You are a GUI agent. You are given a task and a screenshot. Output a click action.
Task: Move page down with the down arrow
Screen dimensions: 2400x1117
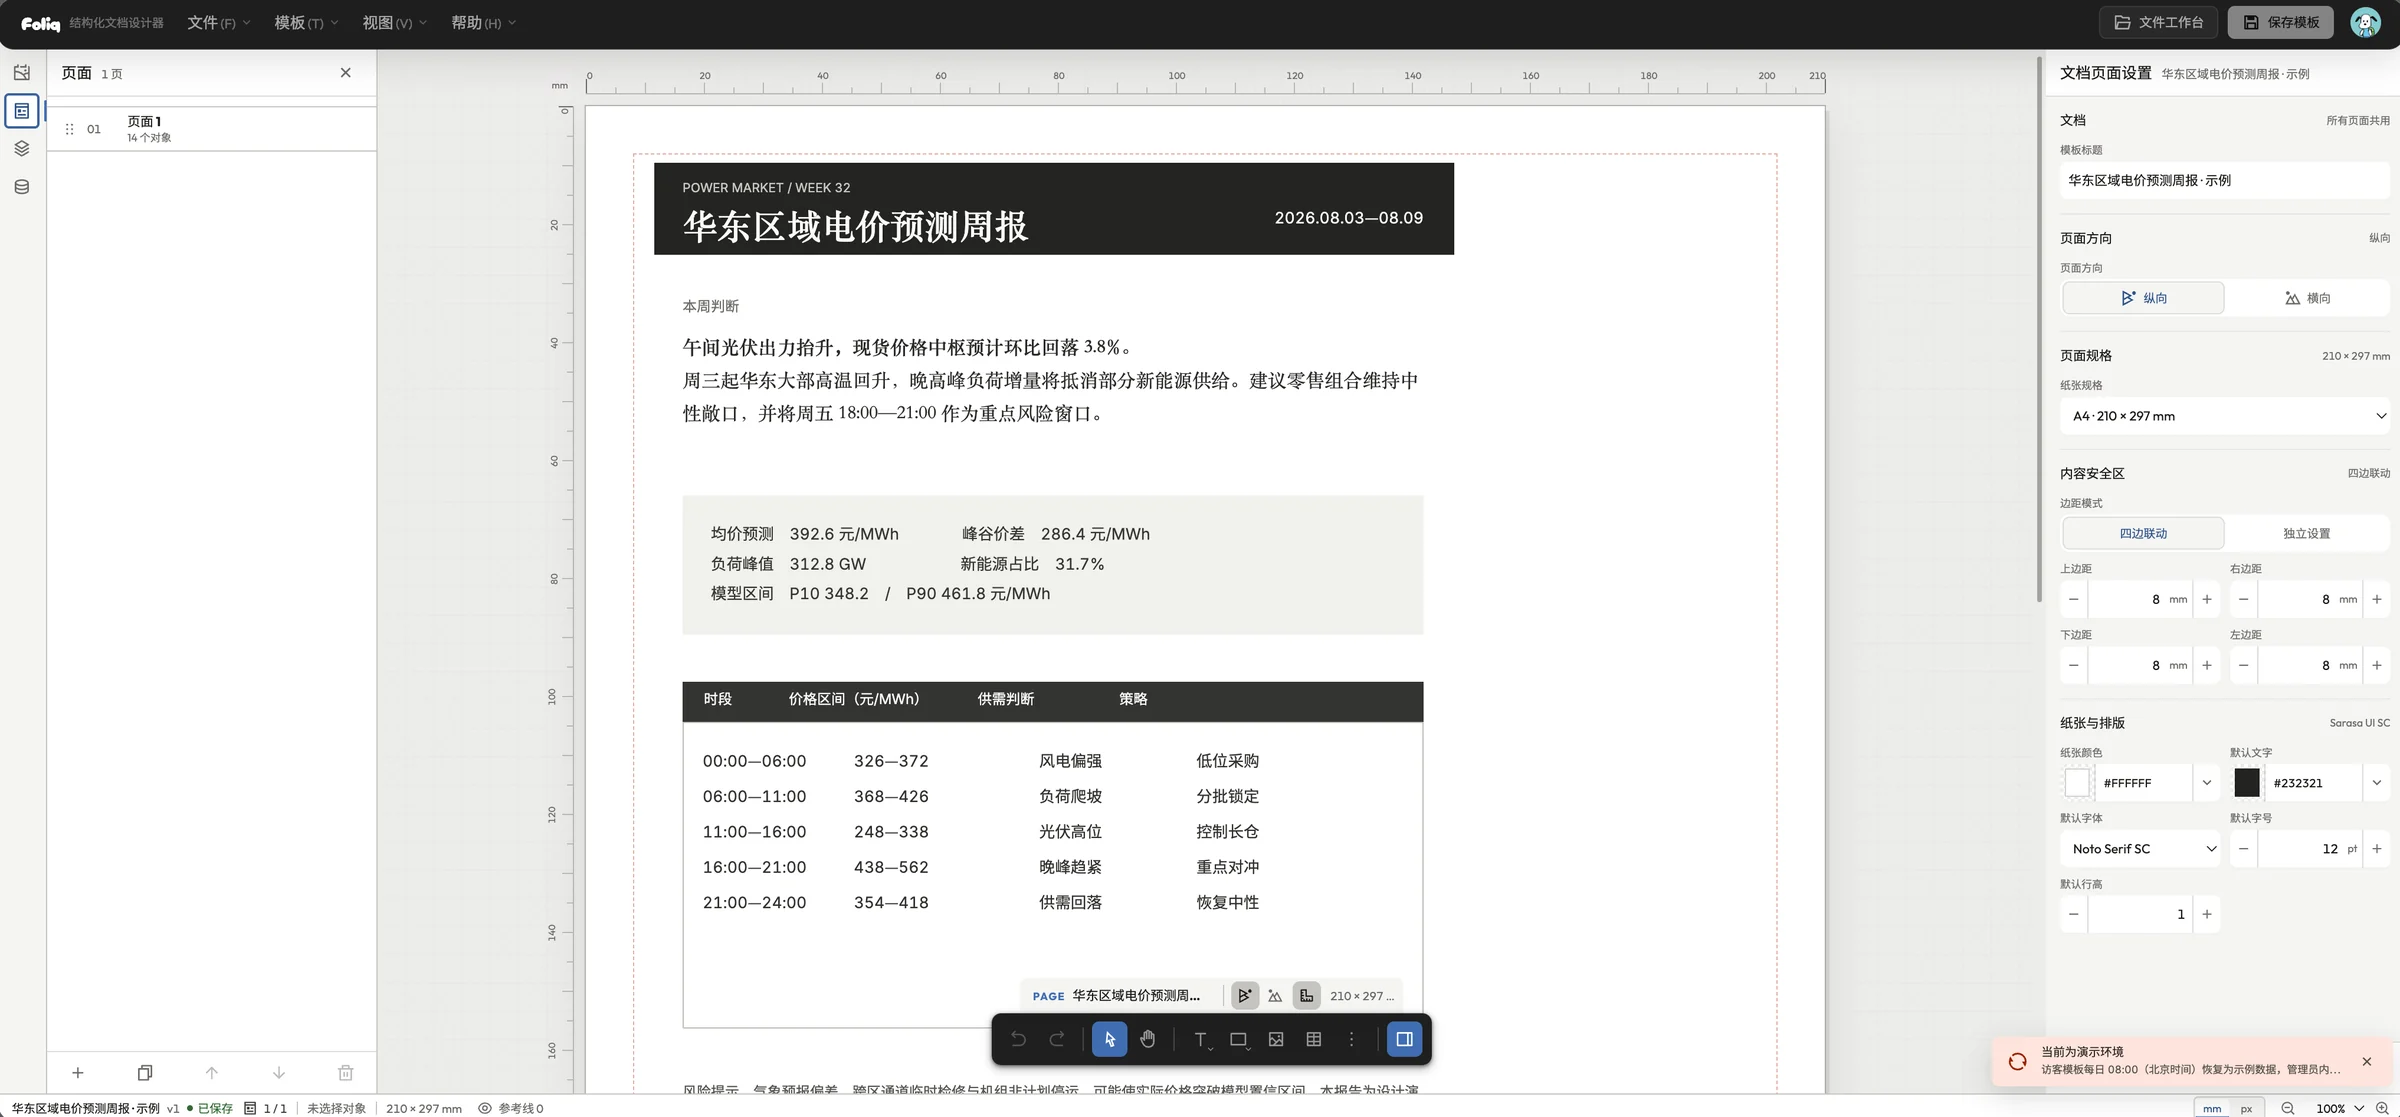[279, 1073]
